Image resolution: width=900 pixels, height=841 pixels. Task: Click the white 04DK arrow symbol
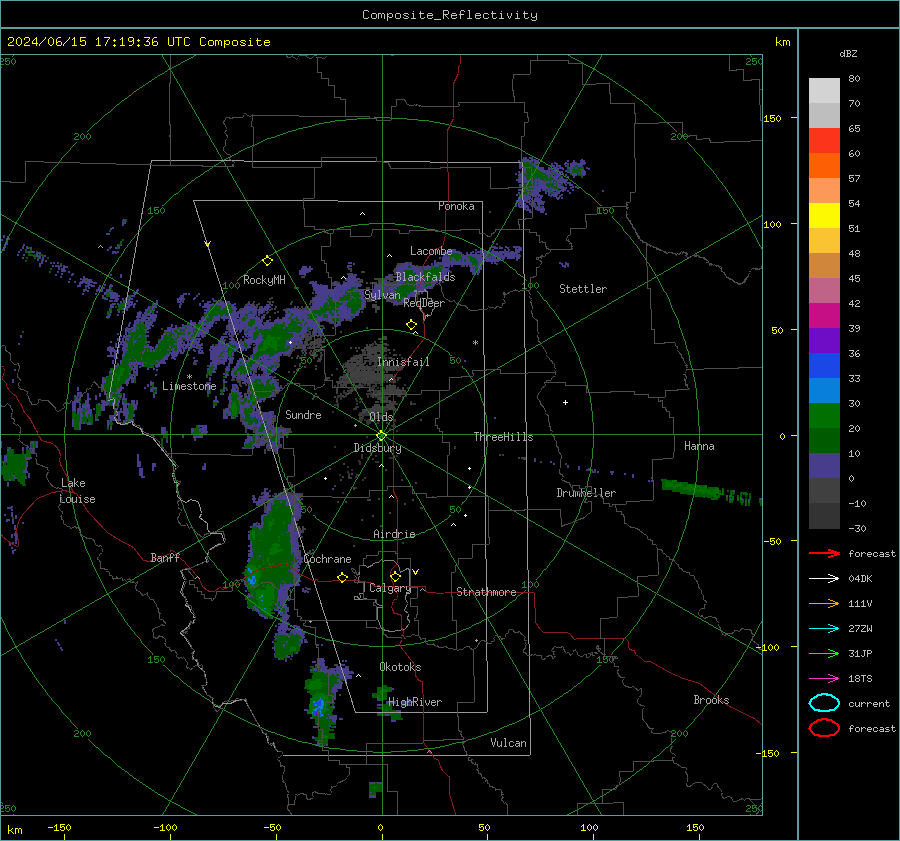tap(824, 578)
